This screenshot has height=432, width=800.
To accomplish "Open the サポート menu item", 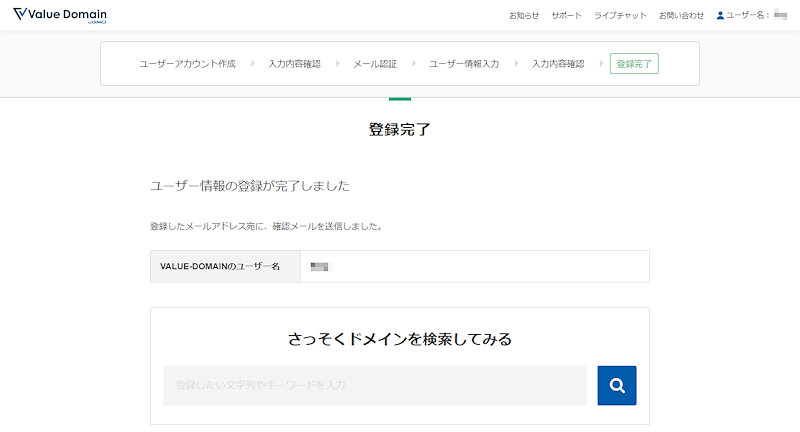I will tap(566, 15).
